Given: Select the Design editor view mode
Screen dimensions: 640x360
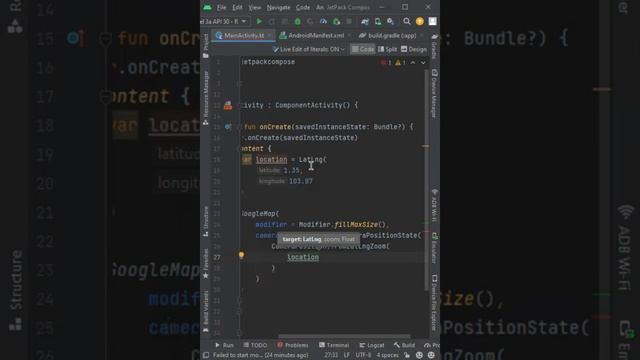Looking at the screenshot, I should click(x=413, y=49).
